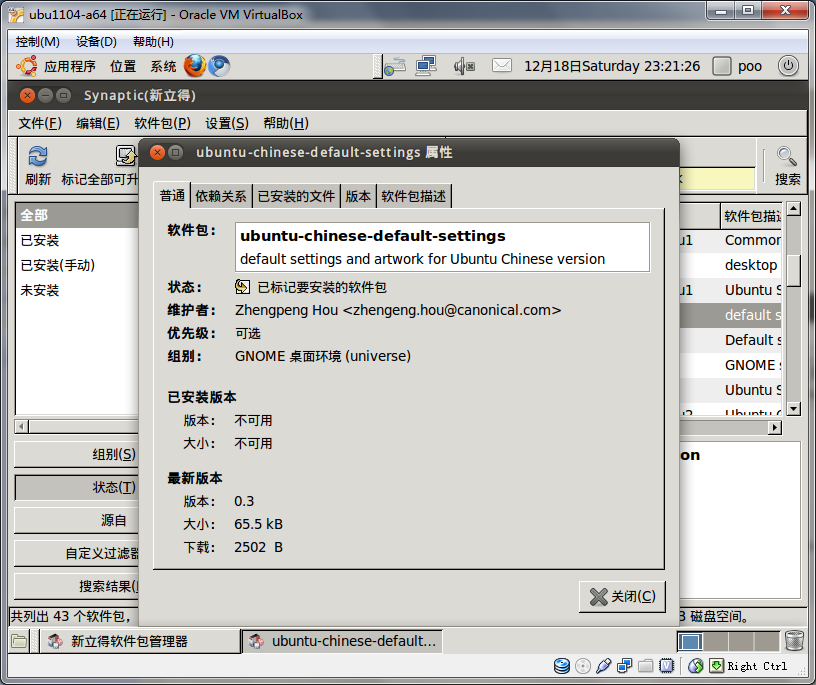Open VirtualBox 控制(M) menu
This screenshot has height=685, width=816.
click(37, 42)
